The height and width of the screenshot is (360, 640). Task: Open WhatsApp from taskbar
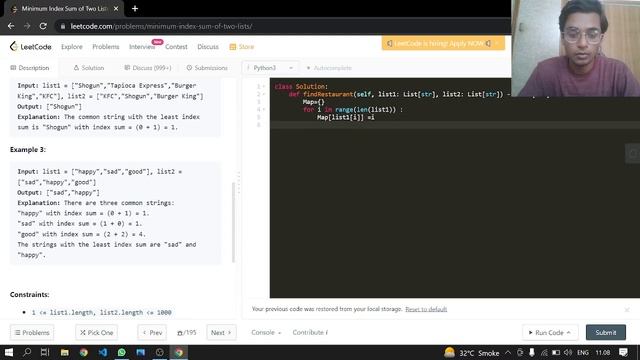coord(122,352)
